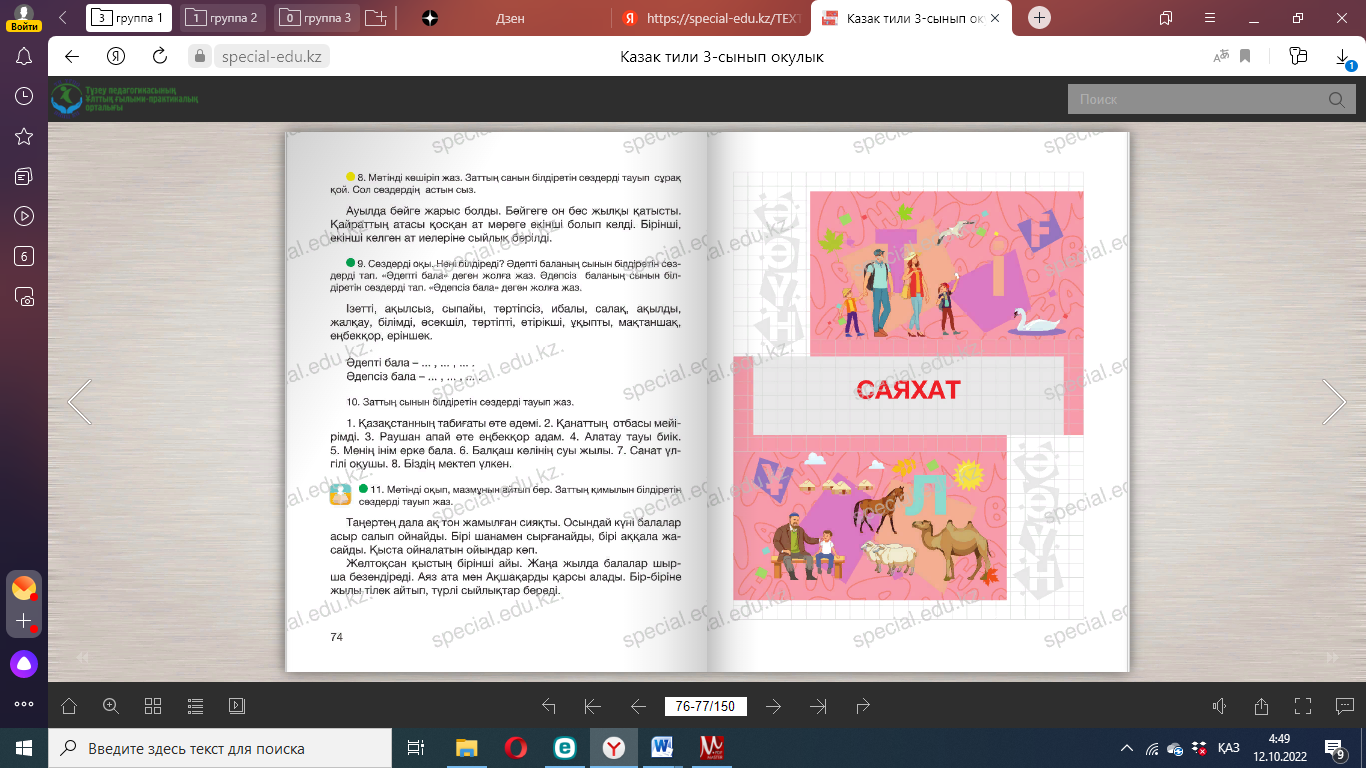The image size is (1366, 768).
Task: Open the table of contents list
Action: click(x=195, y=706)
